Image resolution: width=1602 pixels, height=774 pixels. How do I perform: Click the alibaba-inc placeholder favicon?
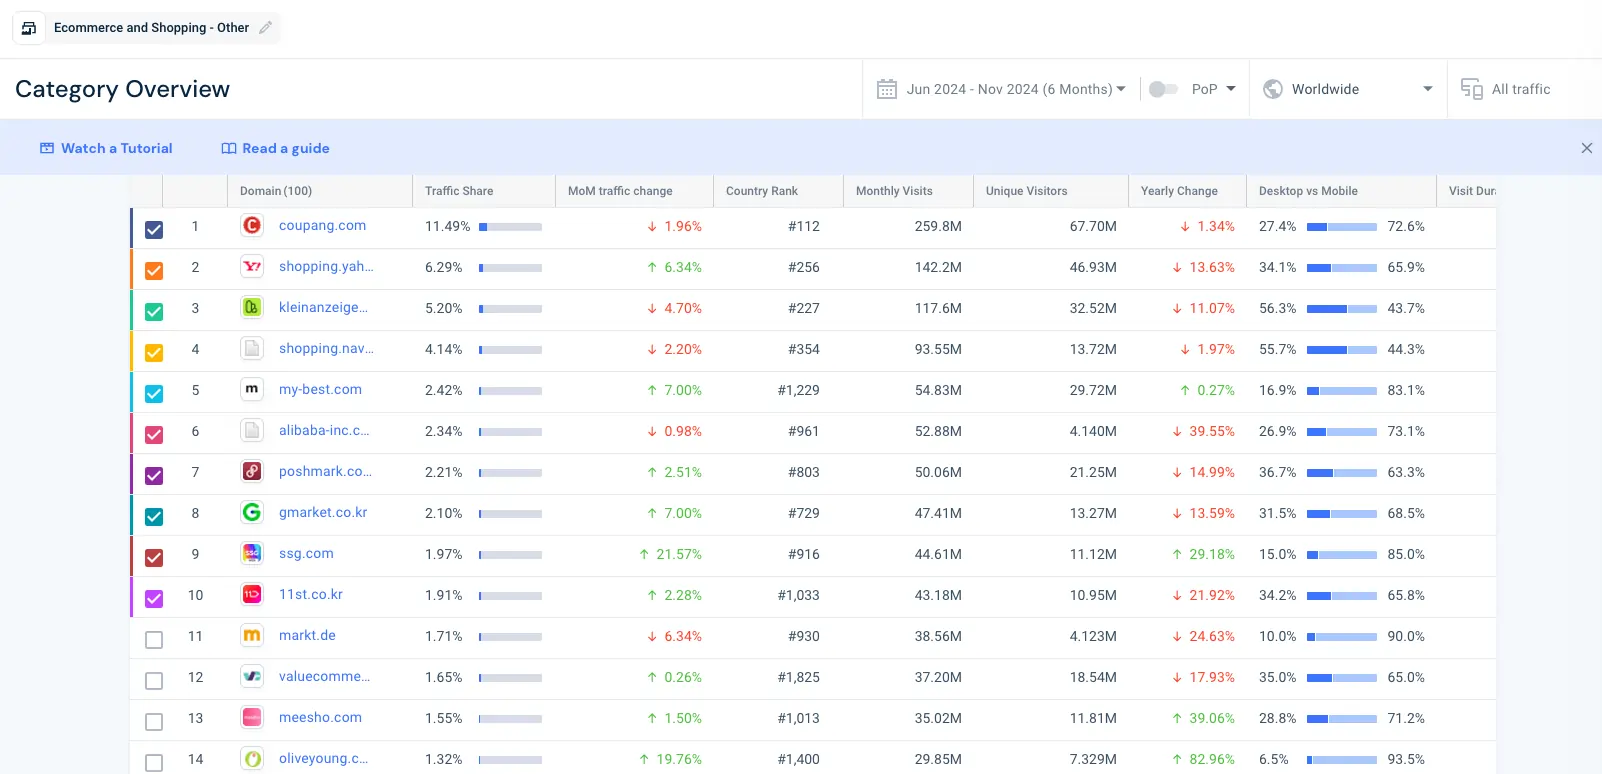252,431
